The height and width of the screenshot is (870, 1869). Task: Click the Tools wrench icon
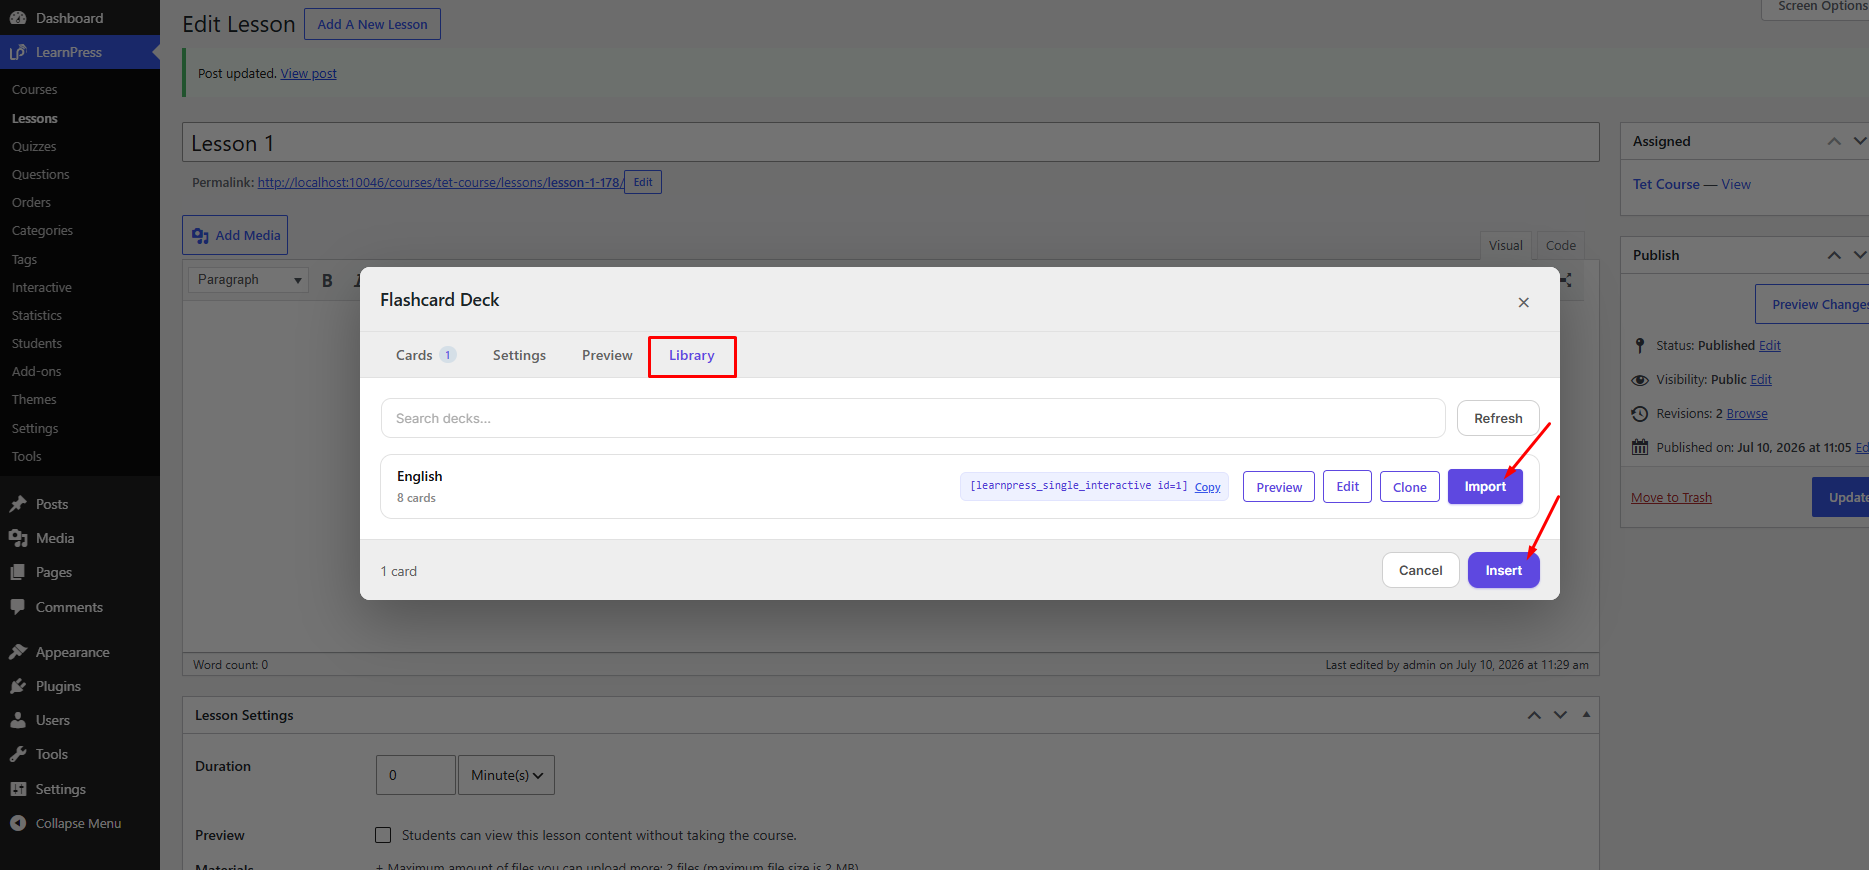click(18, 754)
